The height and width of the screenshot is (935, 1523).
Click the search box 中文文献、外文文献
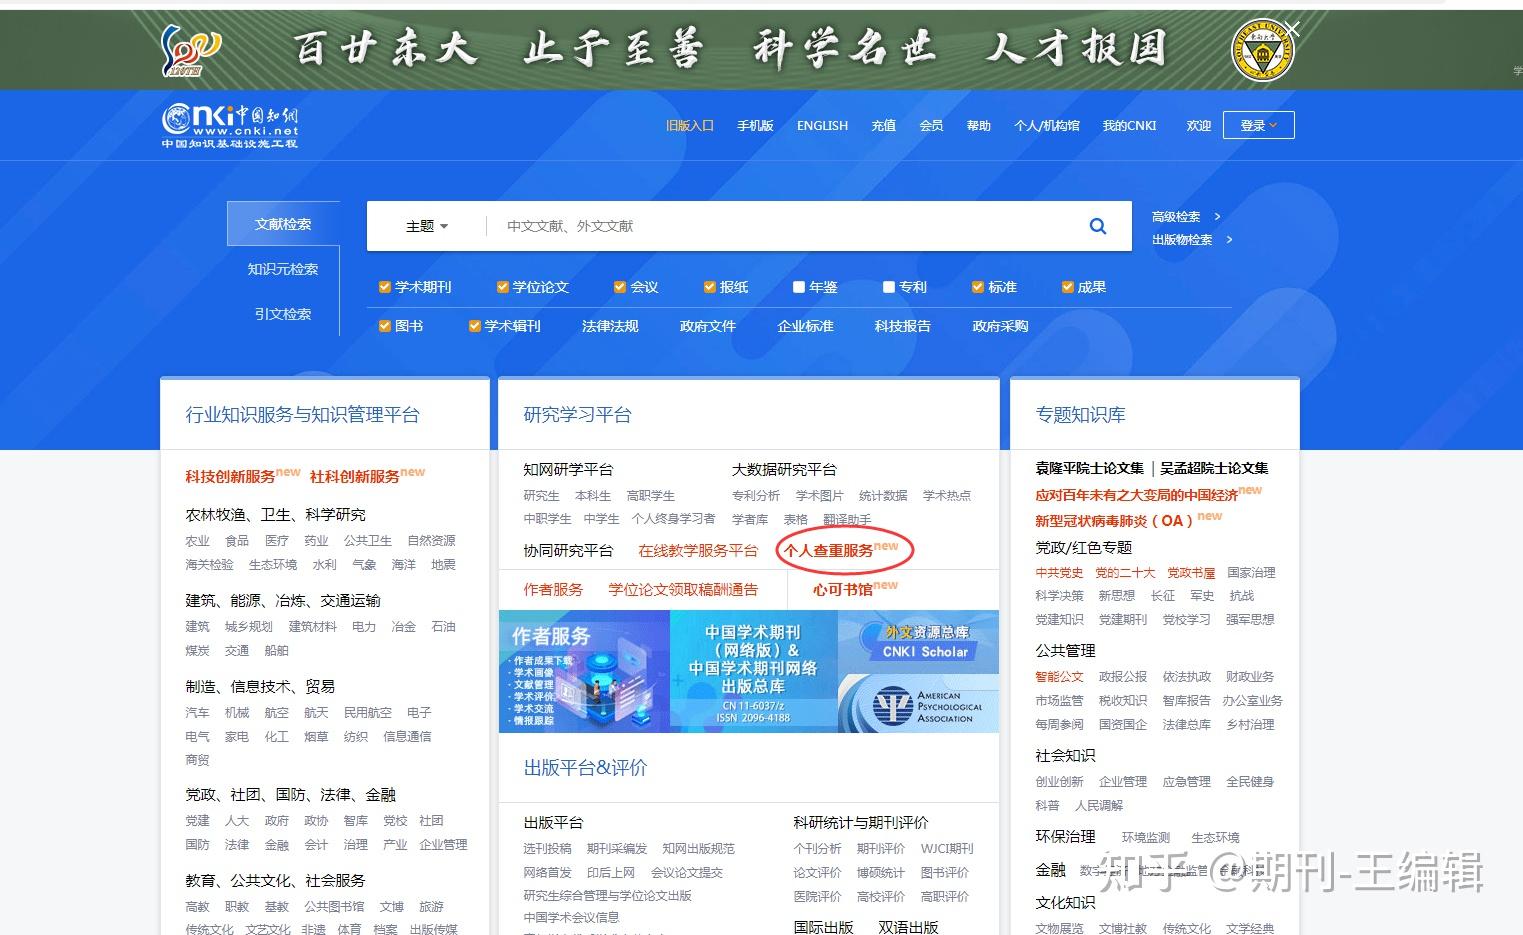click(780, 226)
